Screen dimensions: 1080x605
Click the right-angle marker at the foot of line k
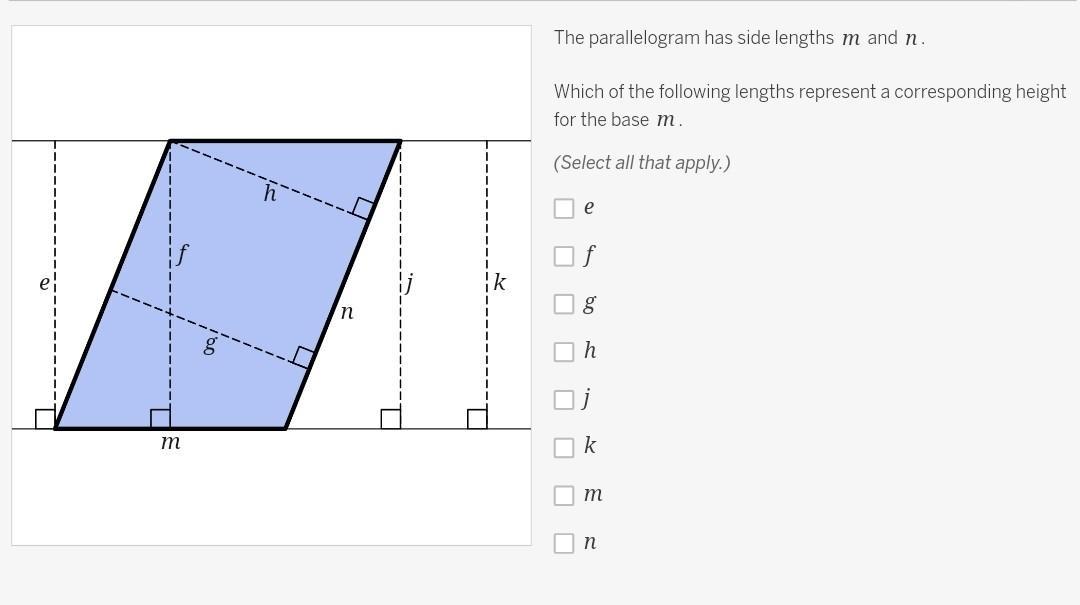(x=477, y=419)
